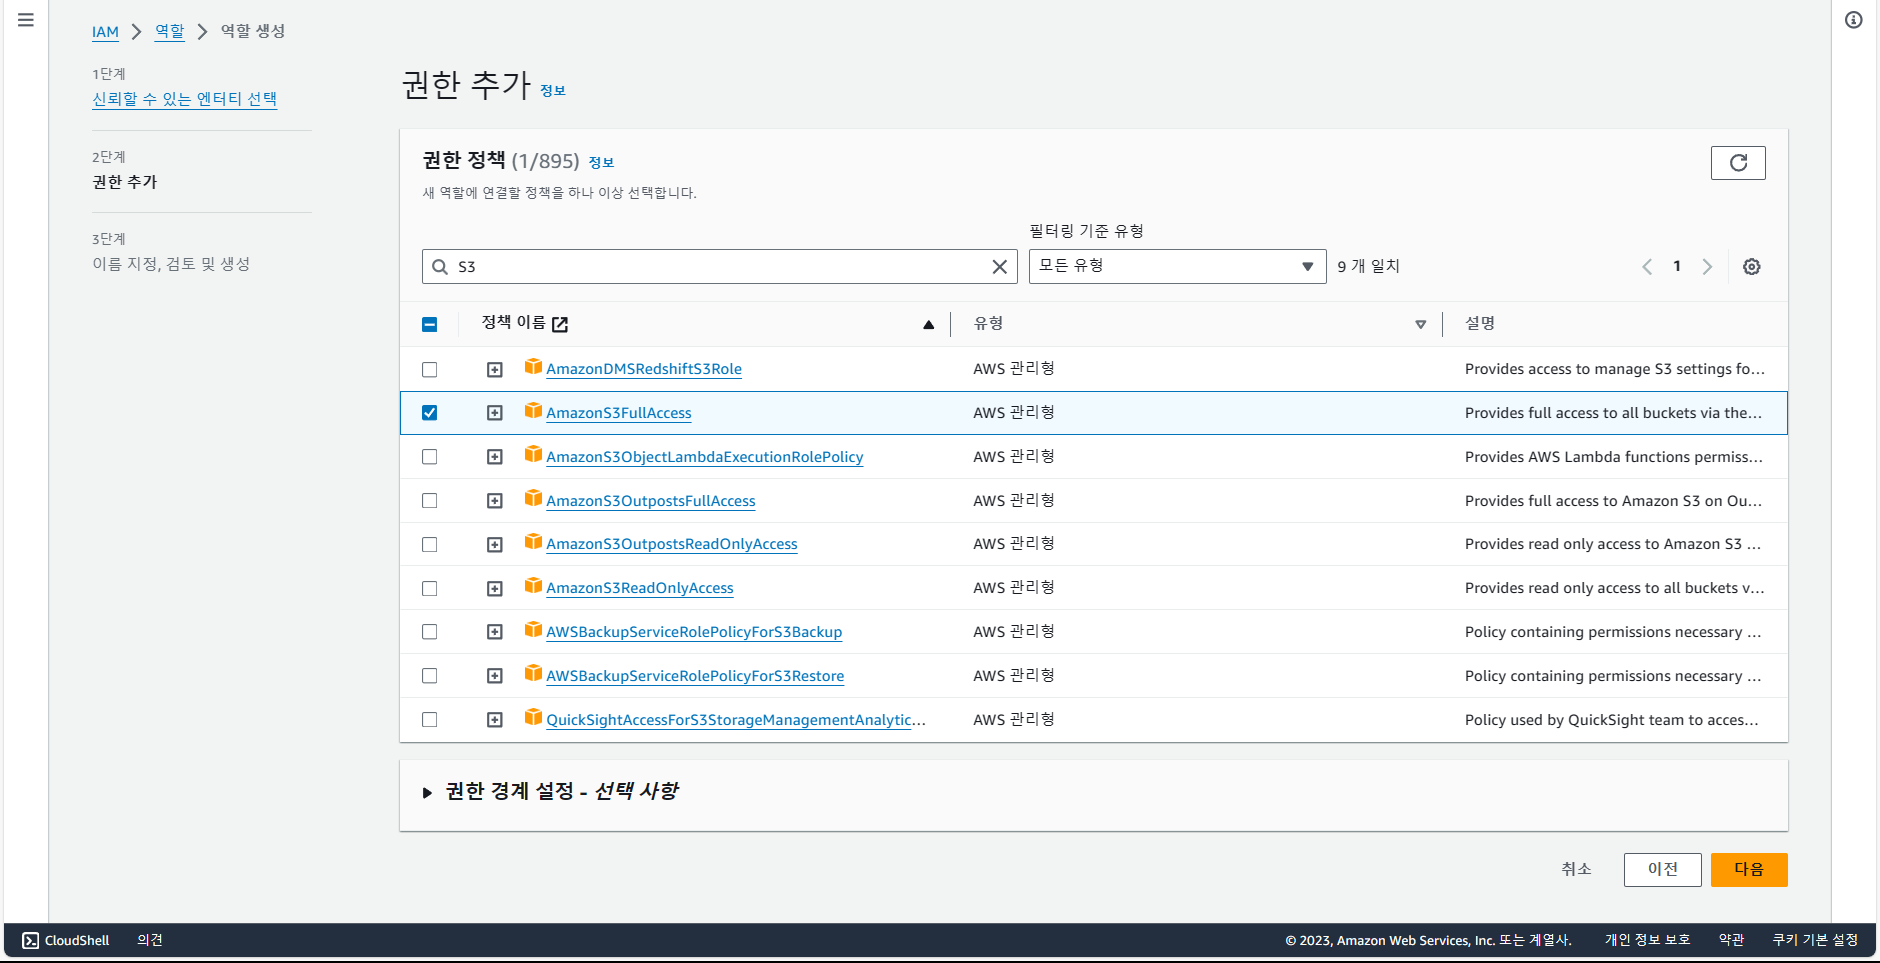Click the AmazonS3FullAccess policy cube icon
Viewport: 1880px width, 963px height.
(x=534, y=411)
